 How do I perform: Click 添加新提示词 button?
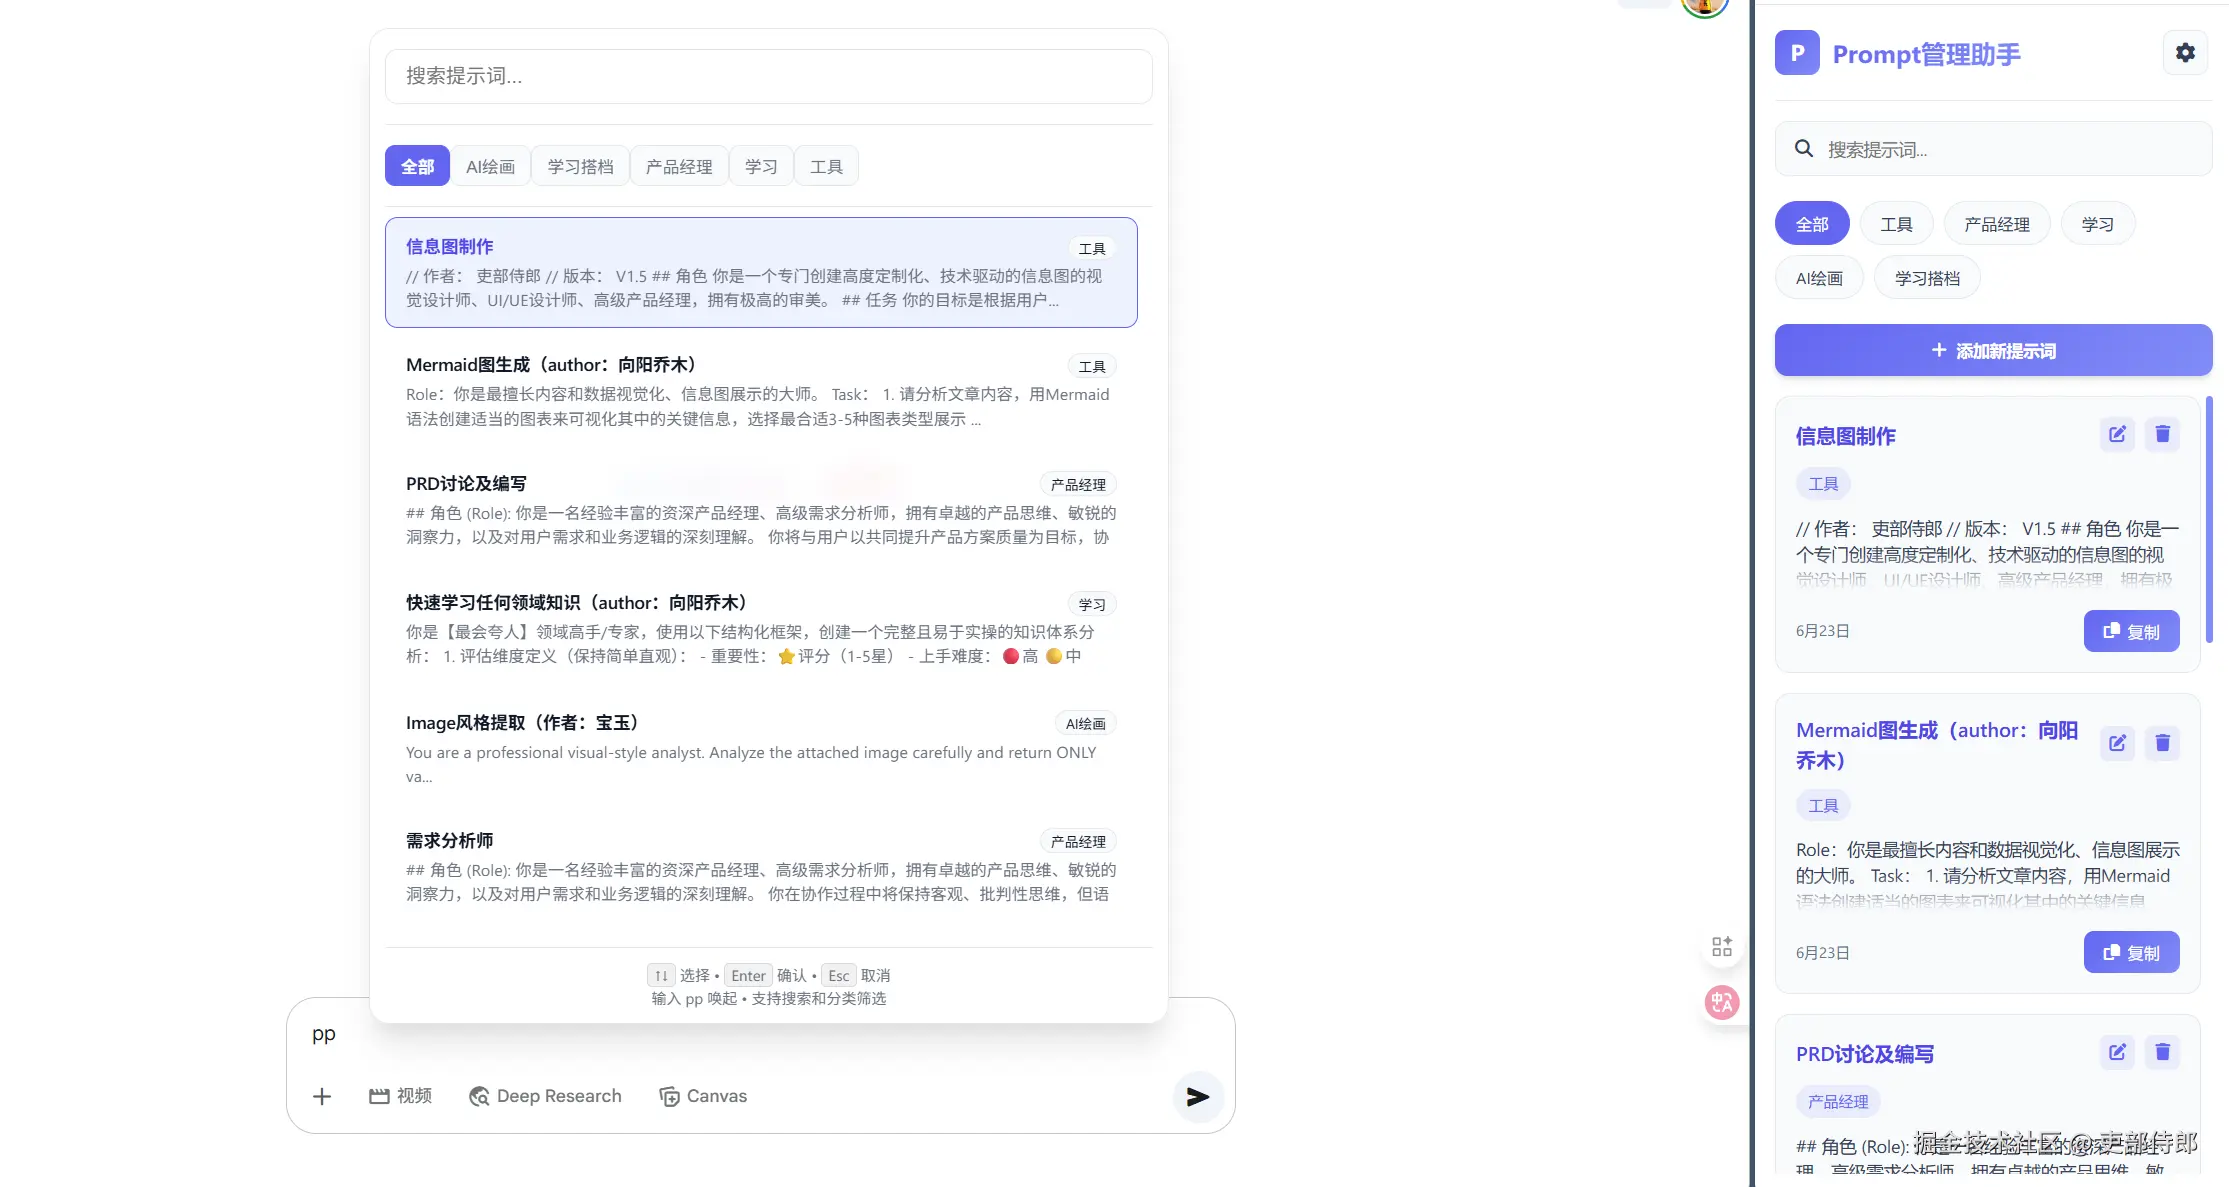1993,351
